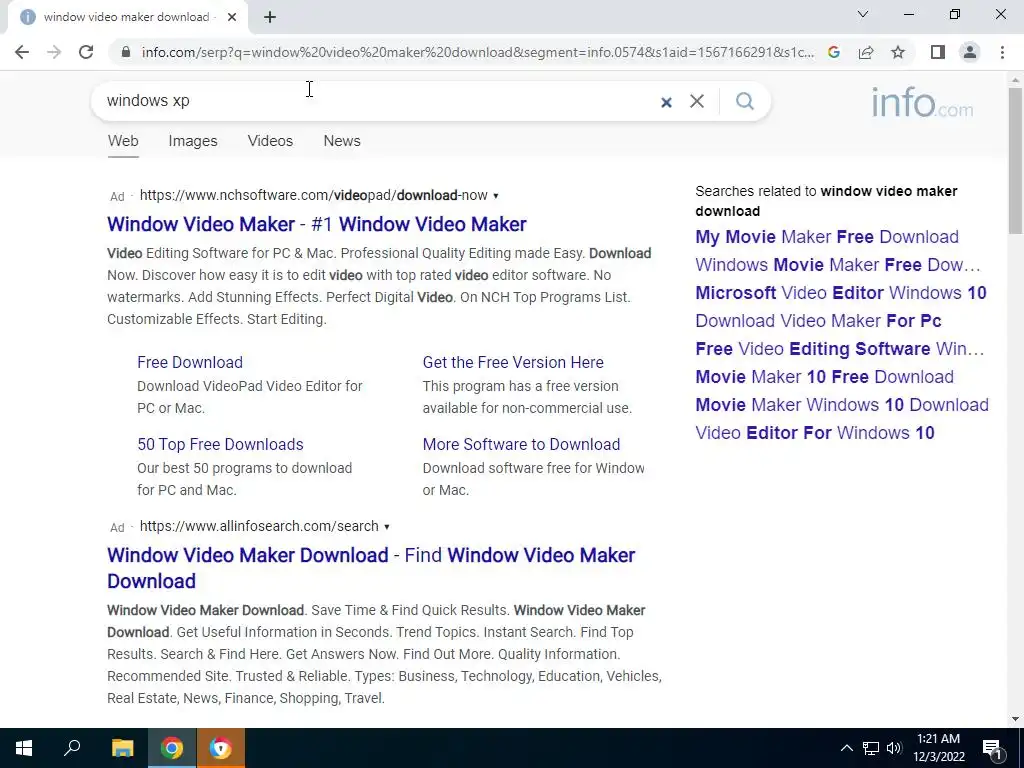The height and width of the screenshot is (768, 1024).
Task: Clear the search box with large X
Action: tap(697, 101)
